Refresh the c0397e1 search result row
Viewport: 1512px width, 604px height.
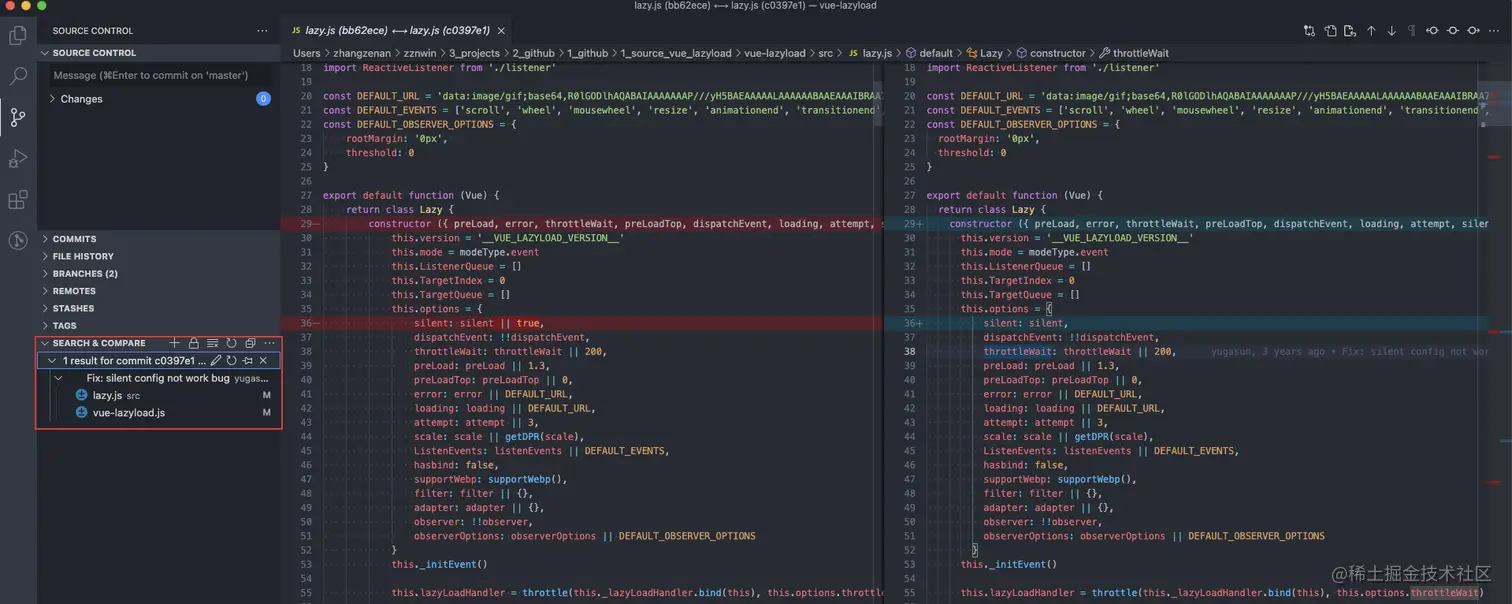pos(231,361)
